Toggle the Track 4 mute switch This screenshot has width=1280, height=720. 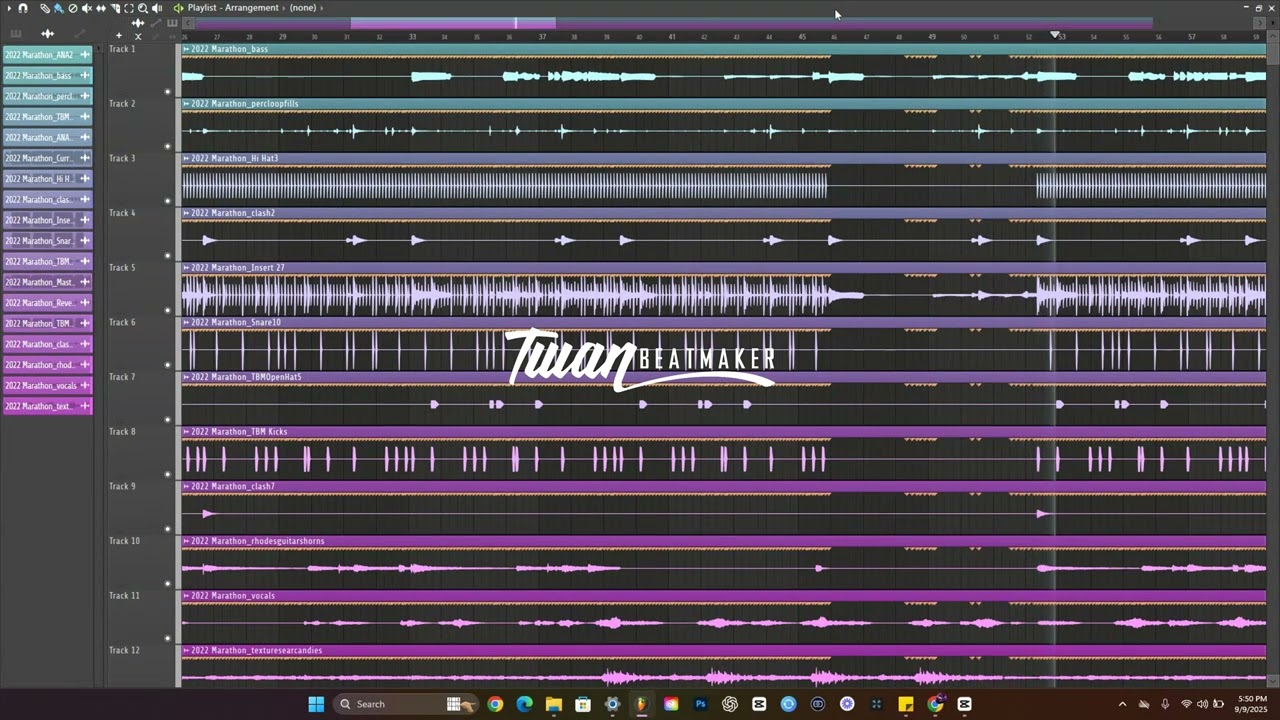coord(168,256)
